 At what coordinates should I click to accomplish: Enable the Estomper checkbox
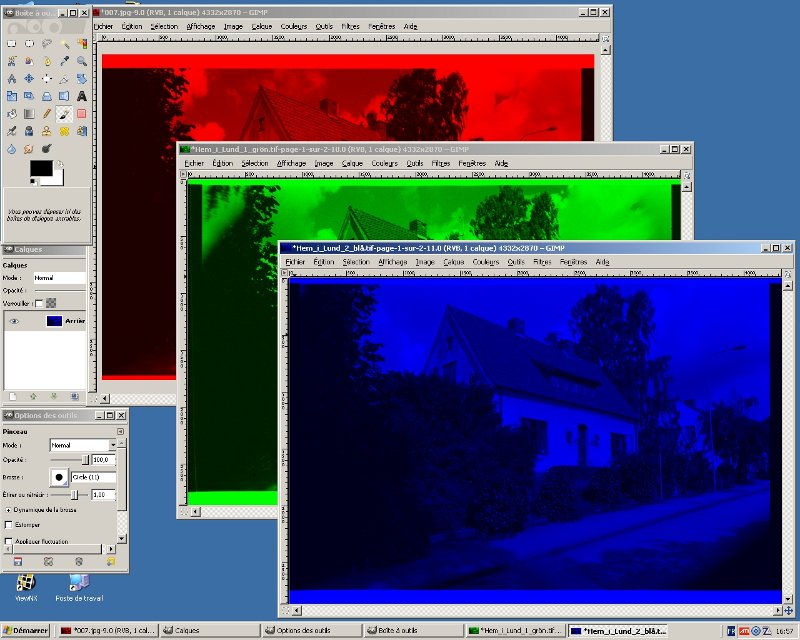tap(9, 524)
